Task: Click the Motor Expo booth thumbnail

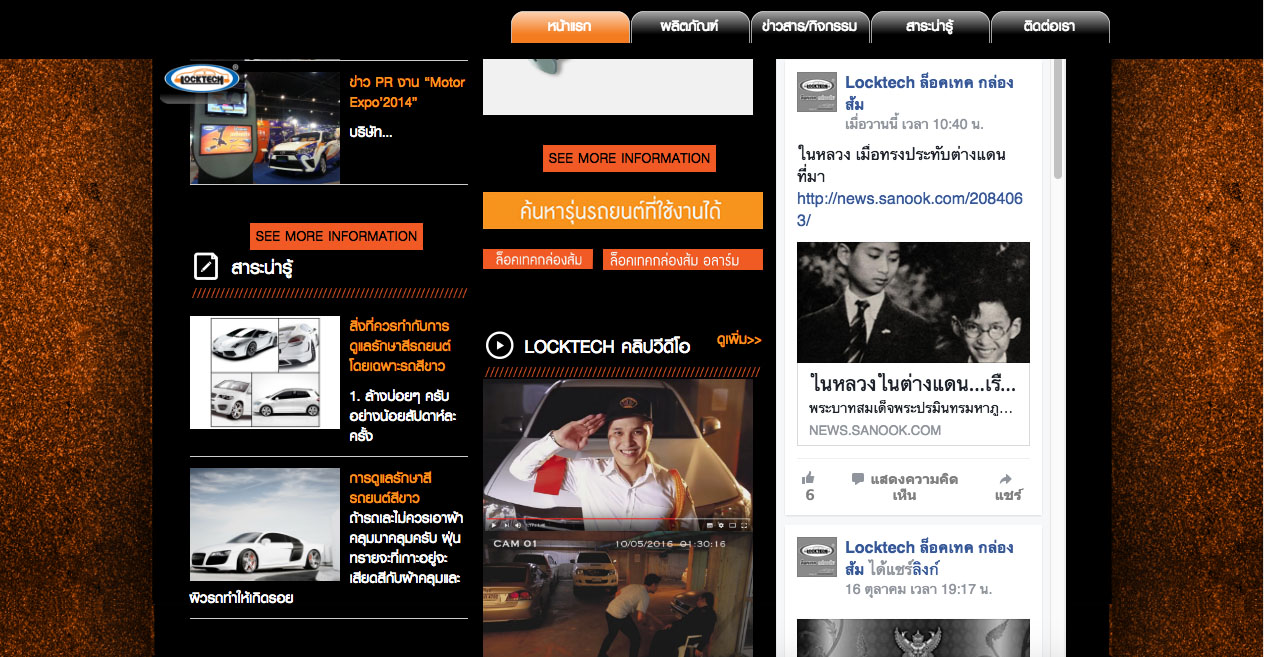Action: point(265,127)
